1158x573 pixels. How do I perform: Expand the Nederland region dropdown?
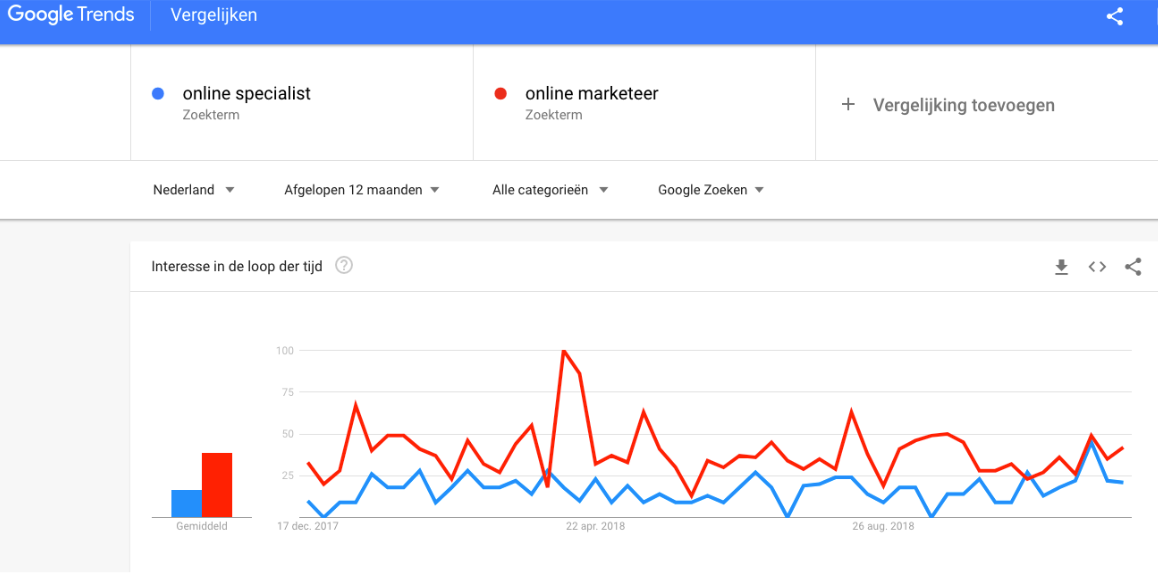point(193,190)
